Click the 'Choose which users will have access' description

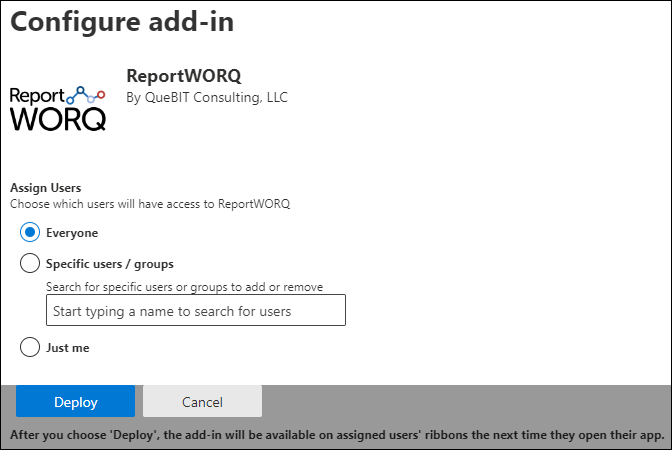(x=150, y=203)
